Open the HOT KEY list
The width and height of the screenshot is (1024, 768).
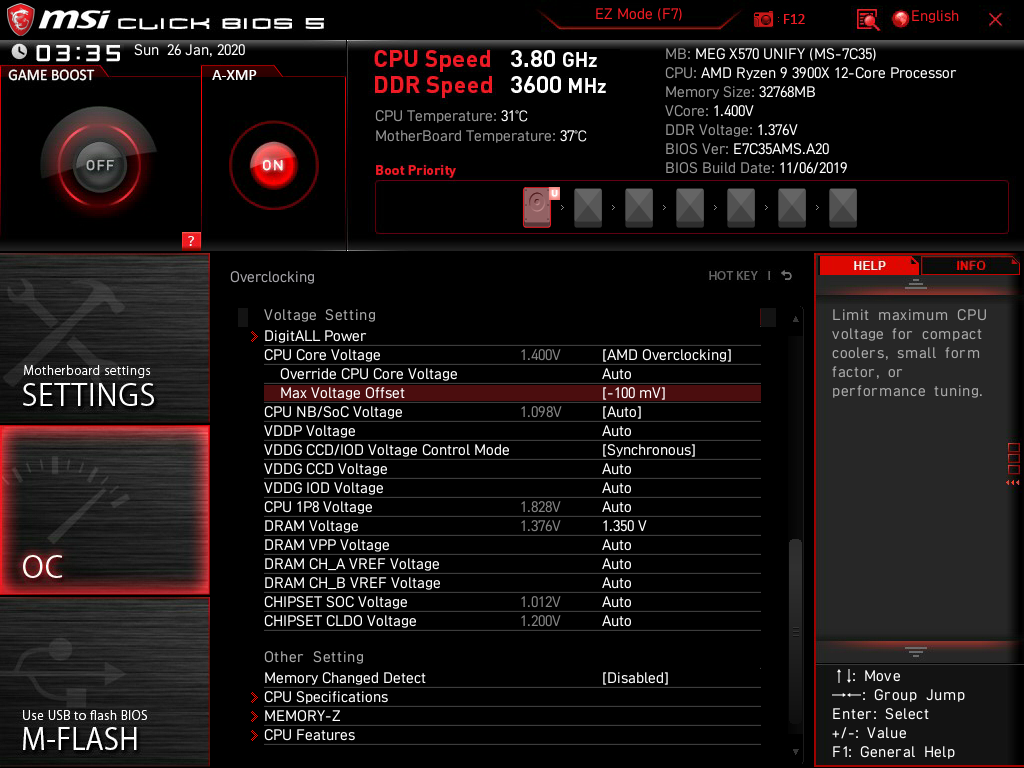tap(733, 276)
